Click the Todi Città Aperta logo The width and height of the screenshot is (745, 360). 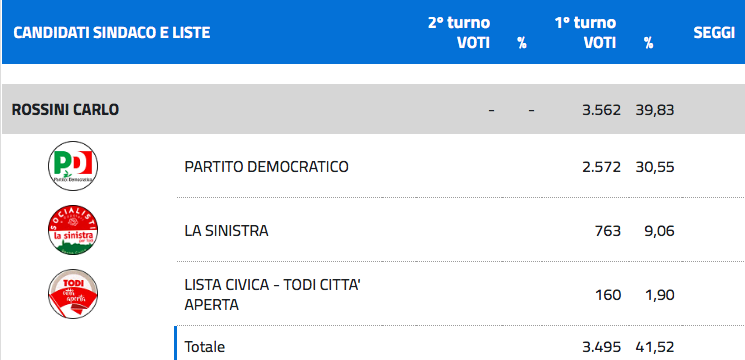pyautogui.click(x=73, y=294)
